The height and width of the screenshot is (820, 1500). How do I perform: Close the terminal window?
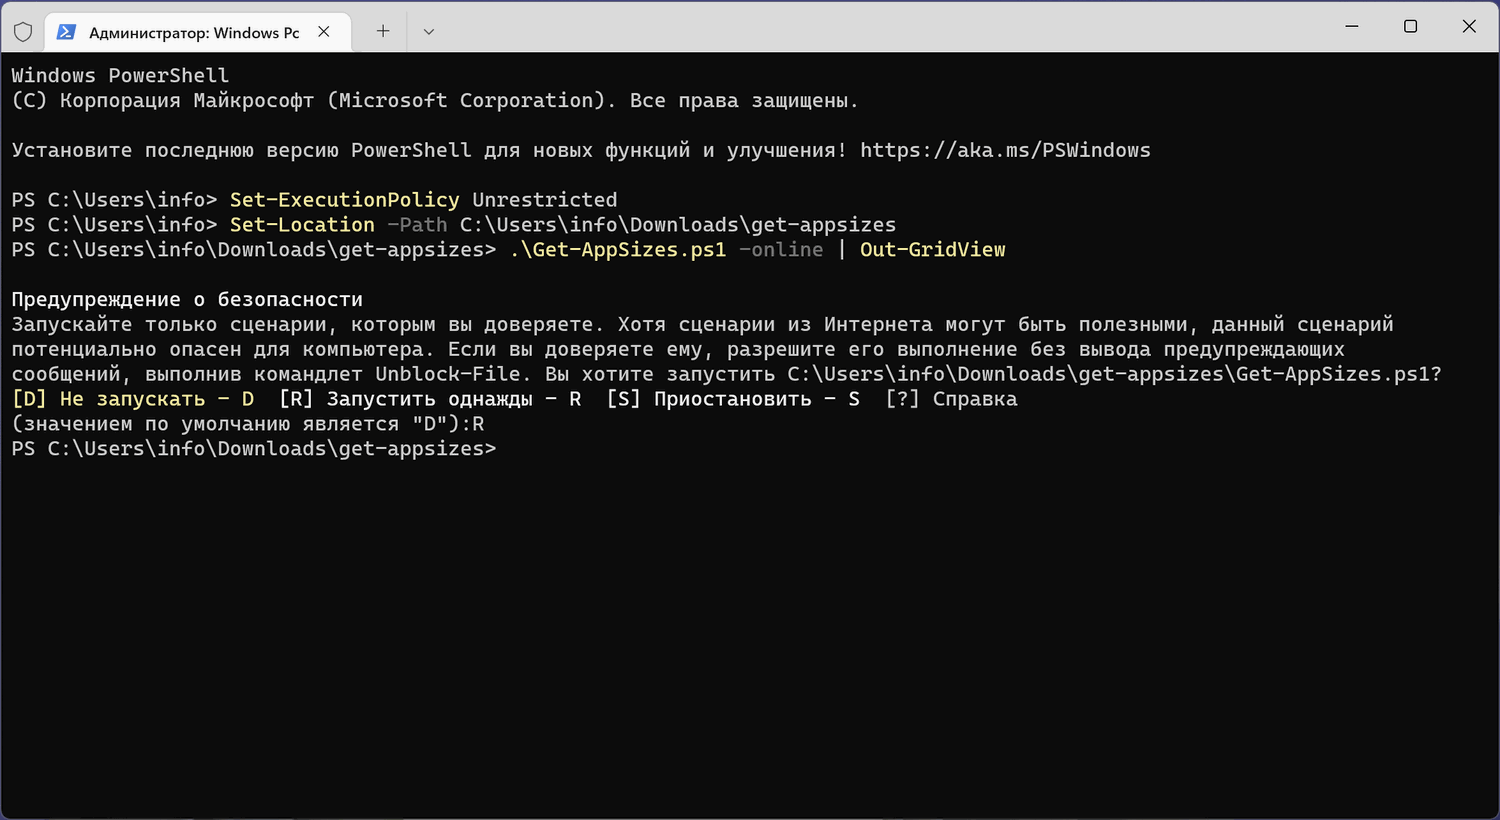(x=1469, y=26)
